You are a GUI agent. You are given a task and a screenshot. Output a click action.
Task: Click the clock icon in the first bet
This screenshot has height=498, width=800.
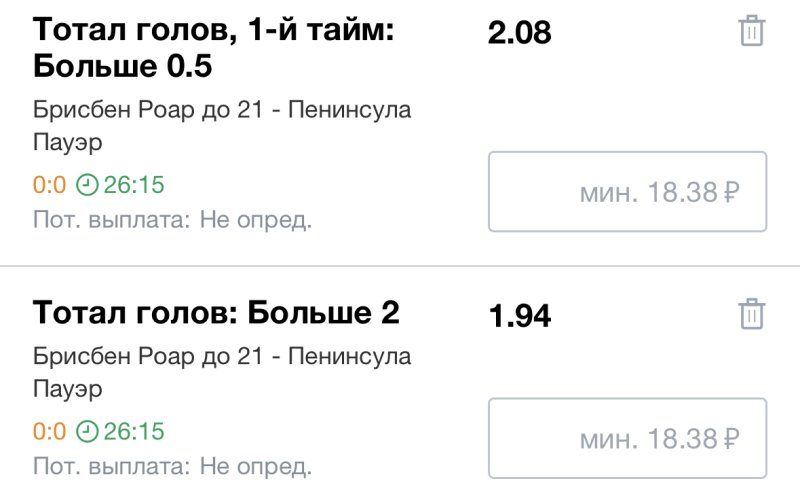(x=88, y=185)
